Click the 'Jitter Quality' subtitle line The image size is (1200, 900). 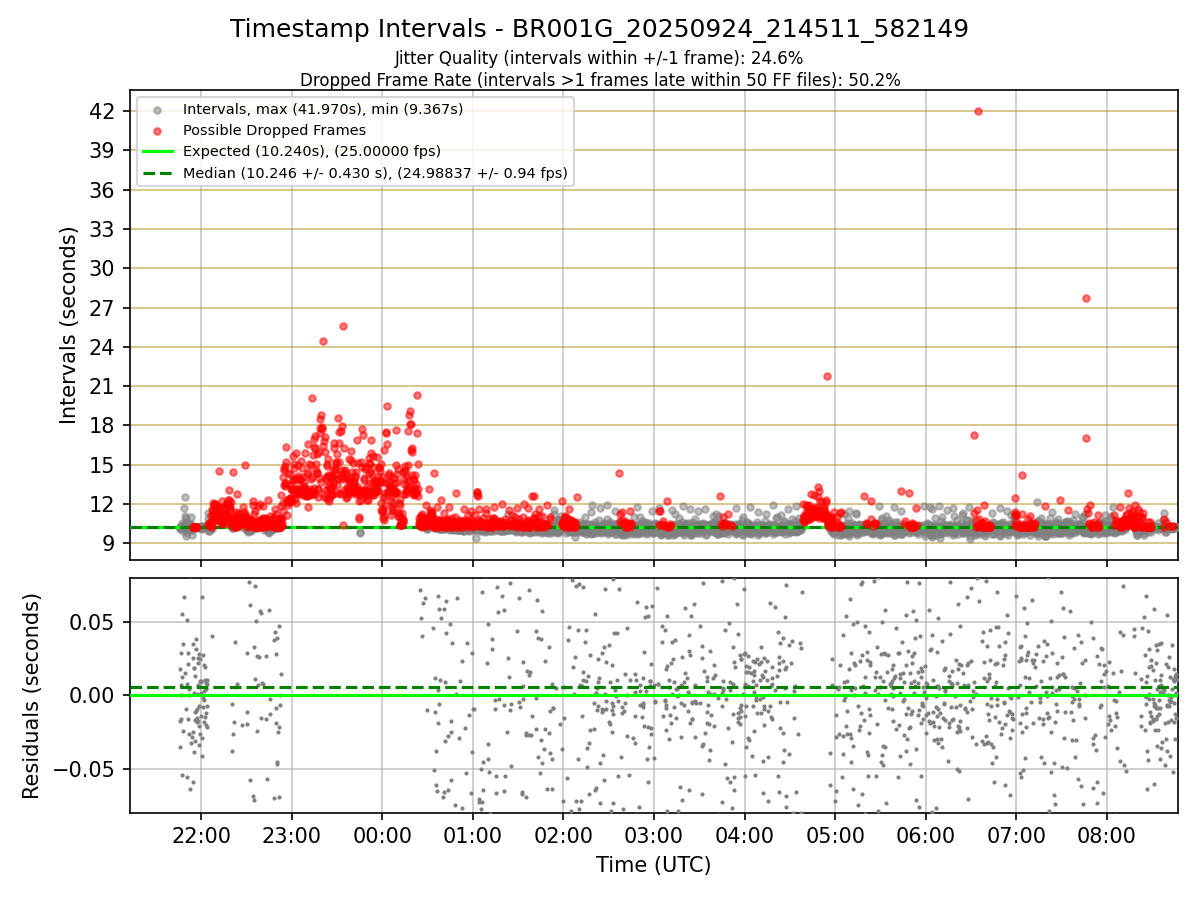click(599, 58)
